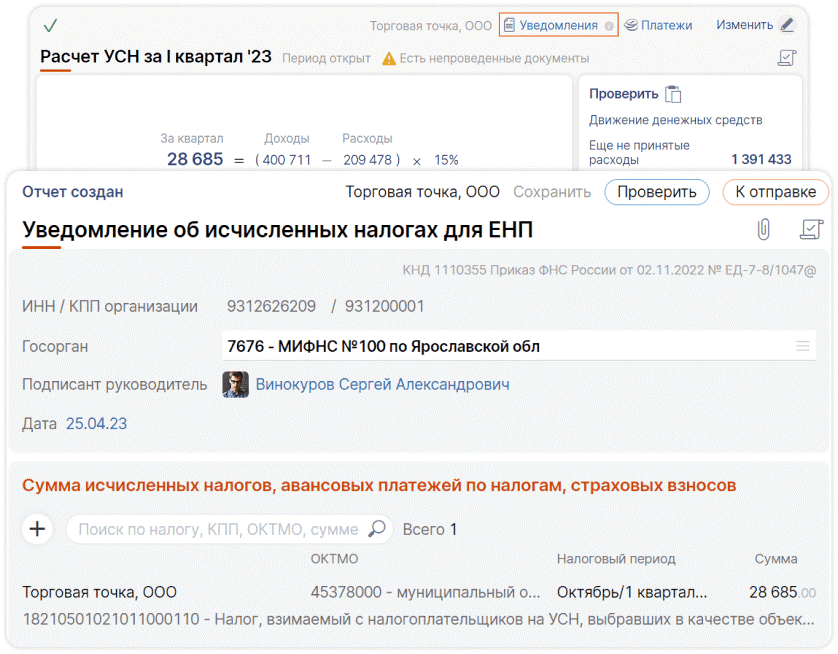The width and height of the screenshot is (838, 654).
Task: Click the clipboard icon beside Проверить heading
Action: (674, 94)
